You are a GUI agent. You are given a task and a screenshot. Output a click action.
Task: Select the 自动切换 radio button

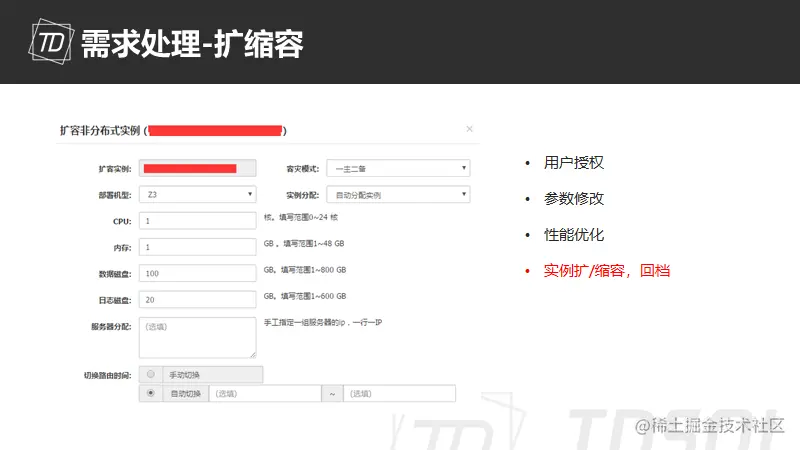tap(151, 393)
